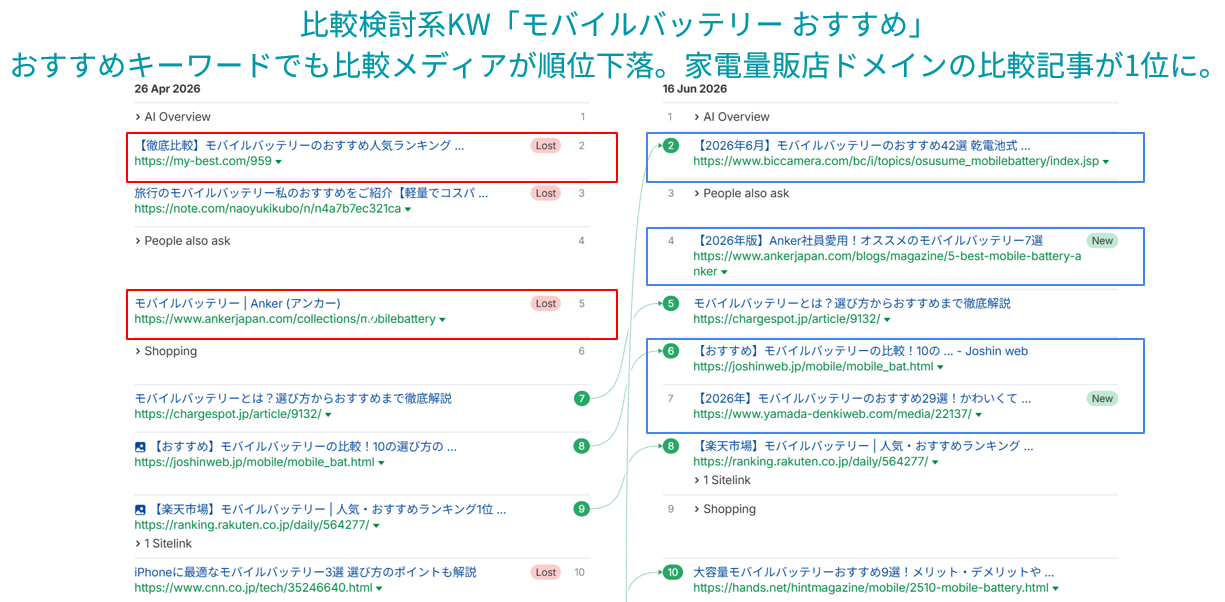Open dropdown arrow beside cnn.co.jp URL
Image resolution: width=1225 pixels, height=602 pixels.
tap(379, 588)
